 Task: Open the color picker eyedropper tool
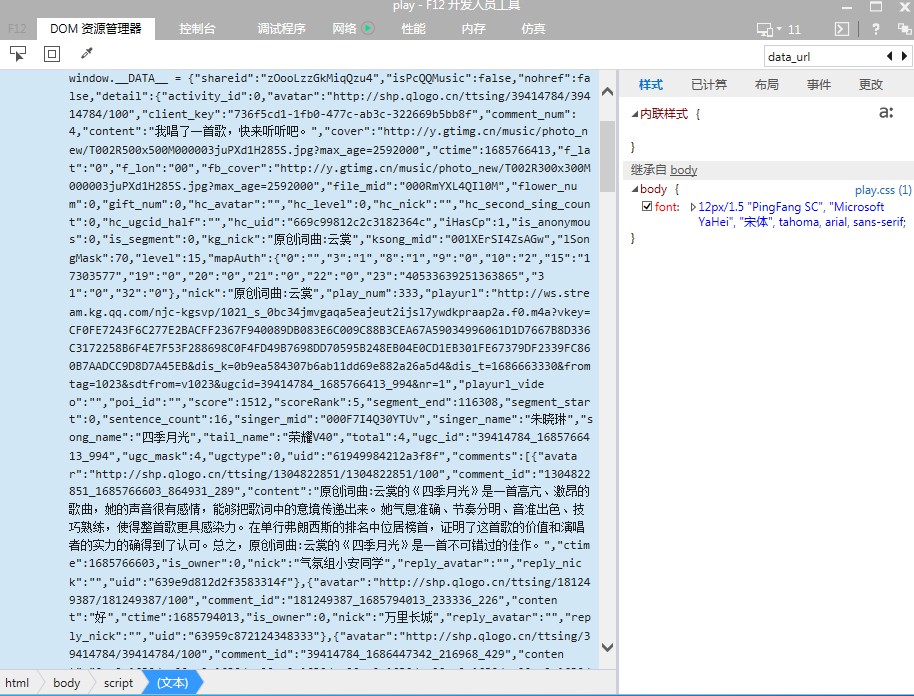[86, 53]
